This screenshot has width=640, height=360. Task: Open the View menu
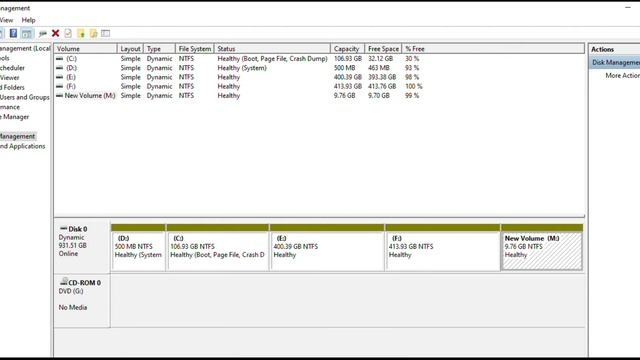click(x=6, y=20)
